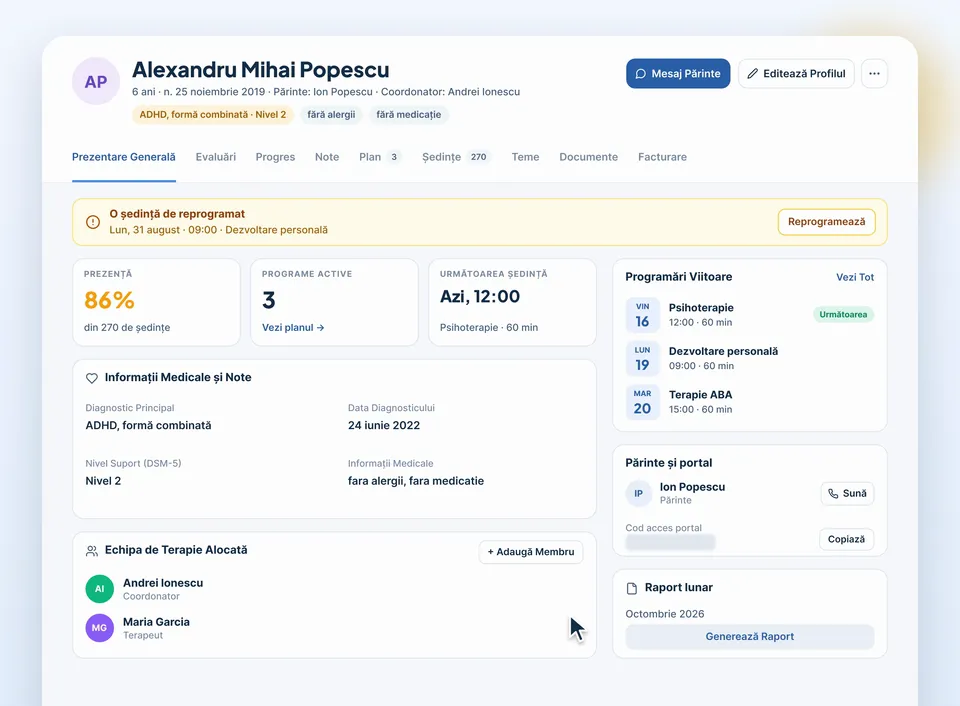
Task: Click Editează Profilul button
Action: click(x=796, y=73)
